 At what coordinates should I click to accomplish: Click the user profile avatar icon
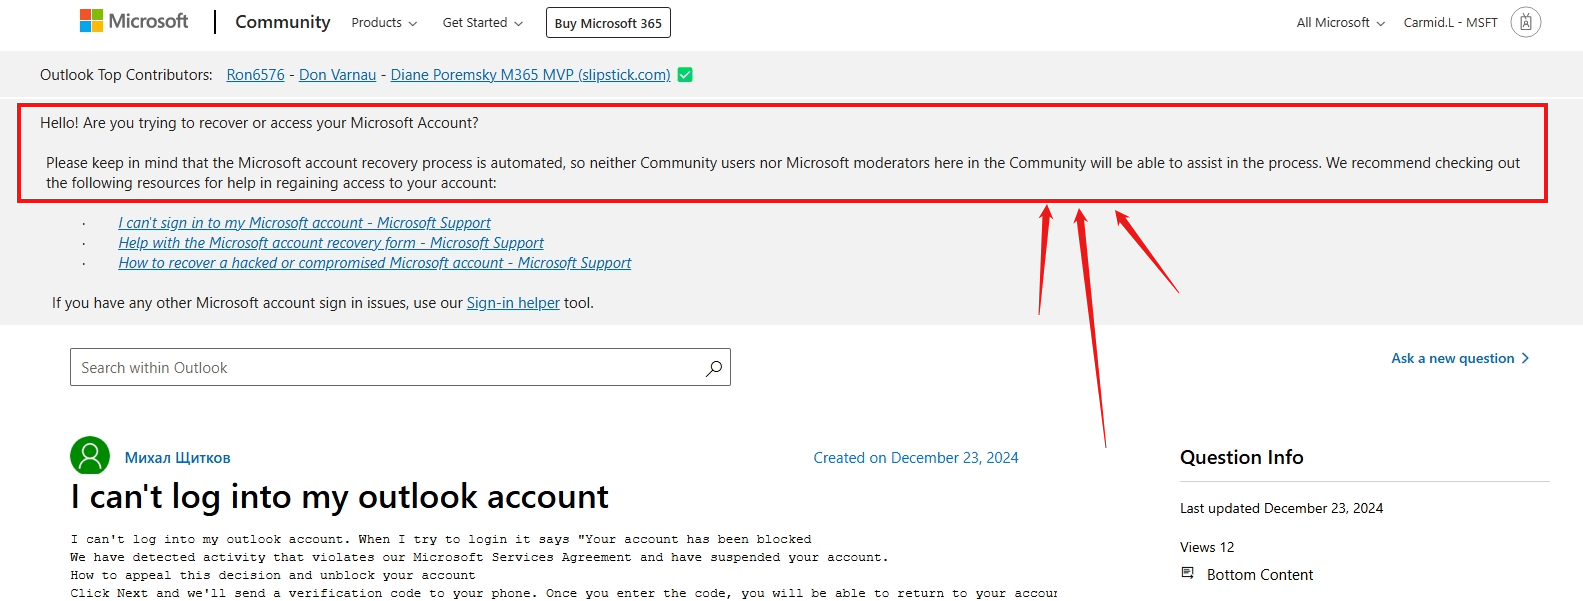1525,22
